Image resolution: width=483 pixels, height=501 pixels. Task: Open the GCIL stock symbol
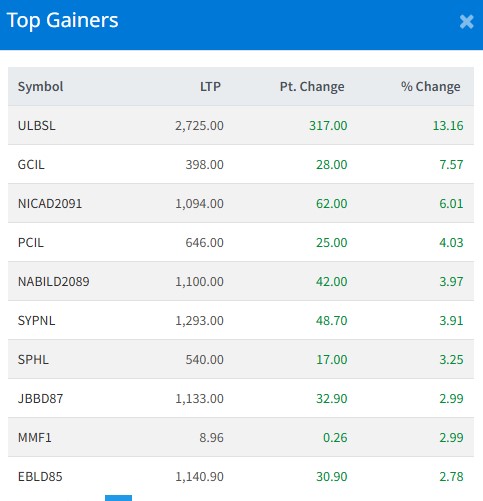tap(31, 165)
